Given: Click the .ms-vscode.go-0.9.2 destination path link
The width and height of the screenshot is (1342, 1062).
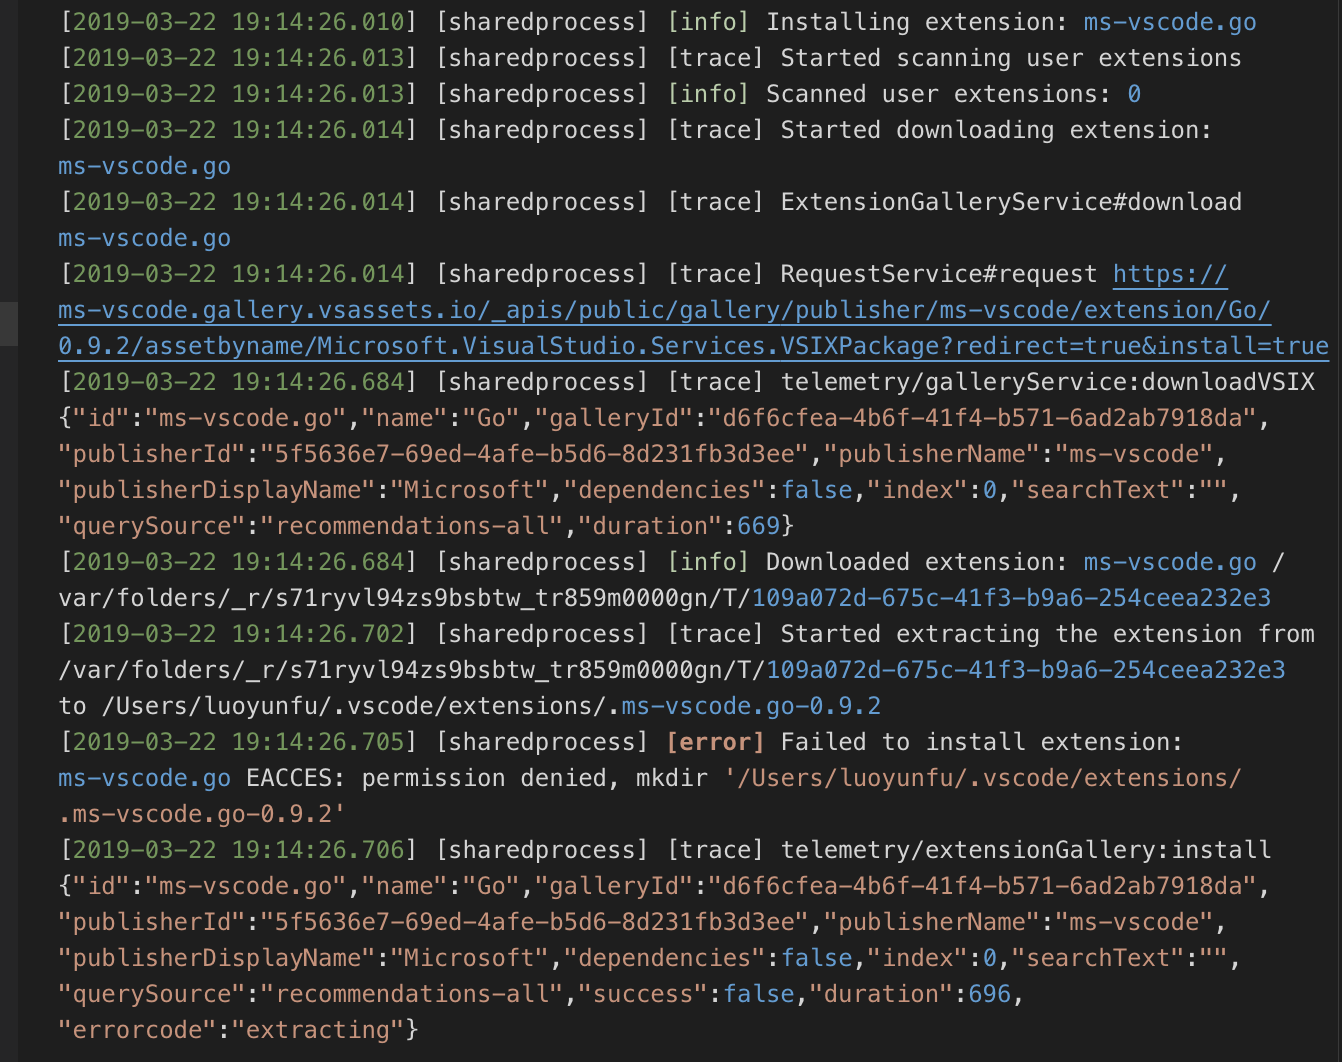Looking at the screenshot, I should (x=750, y=705).
